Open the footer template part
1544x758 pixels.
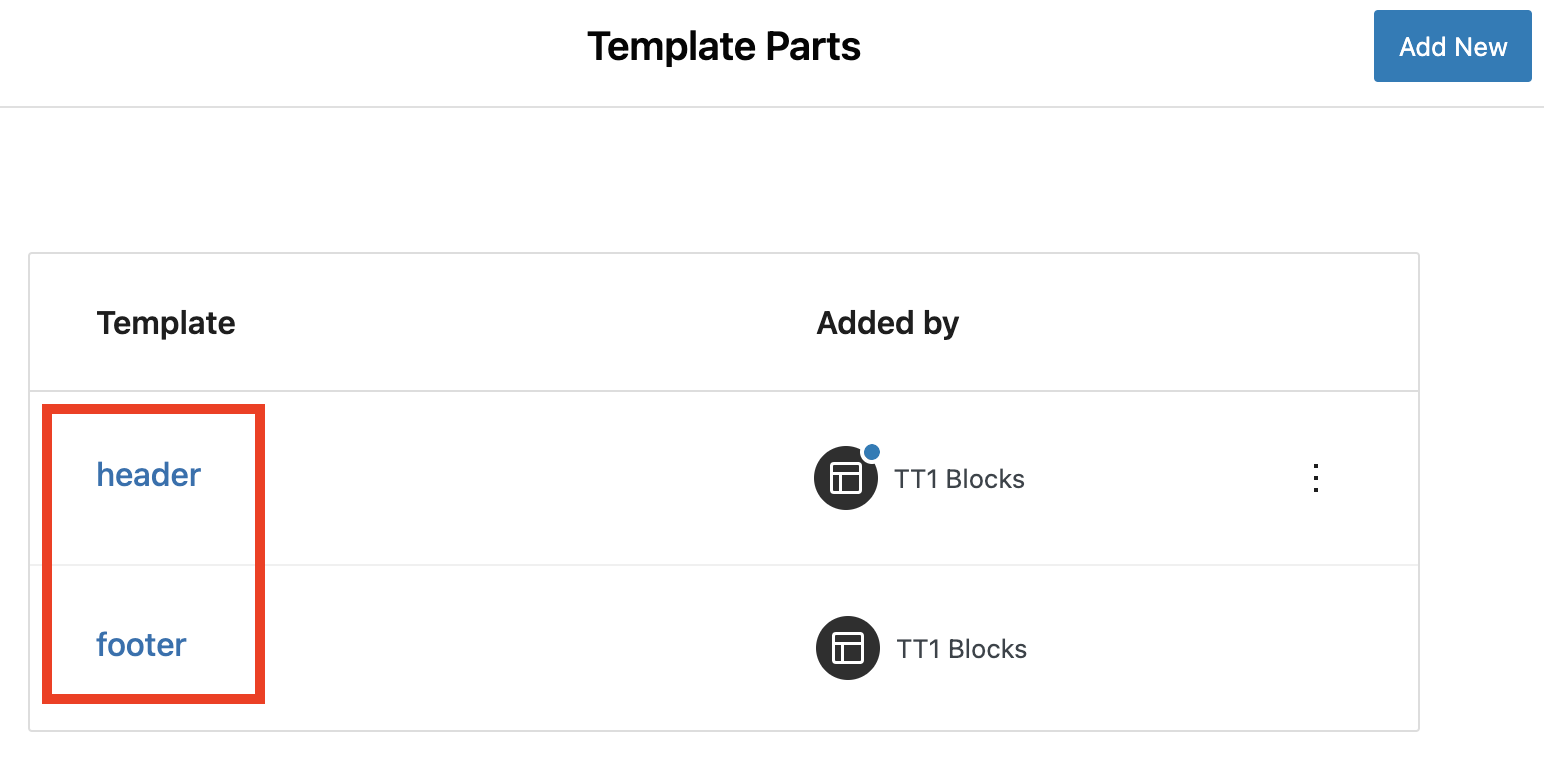tap(141, 645)
